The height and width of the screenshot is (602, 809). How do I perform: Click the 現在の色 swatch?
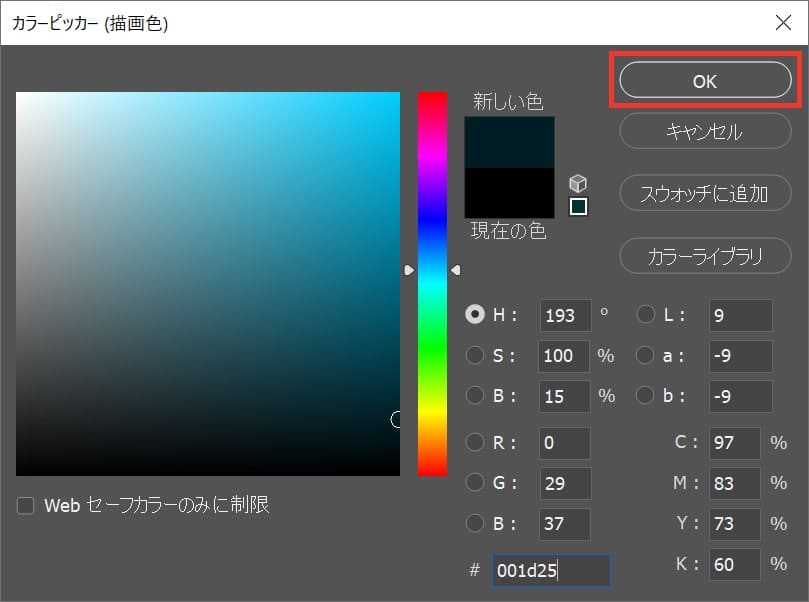pyautogui.click(x=509, y=192)
